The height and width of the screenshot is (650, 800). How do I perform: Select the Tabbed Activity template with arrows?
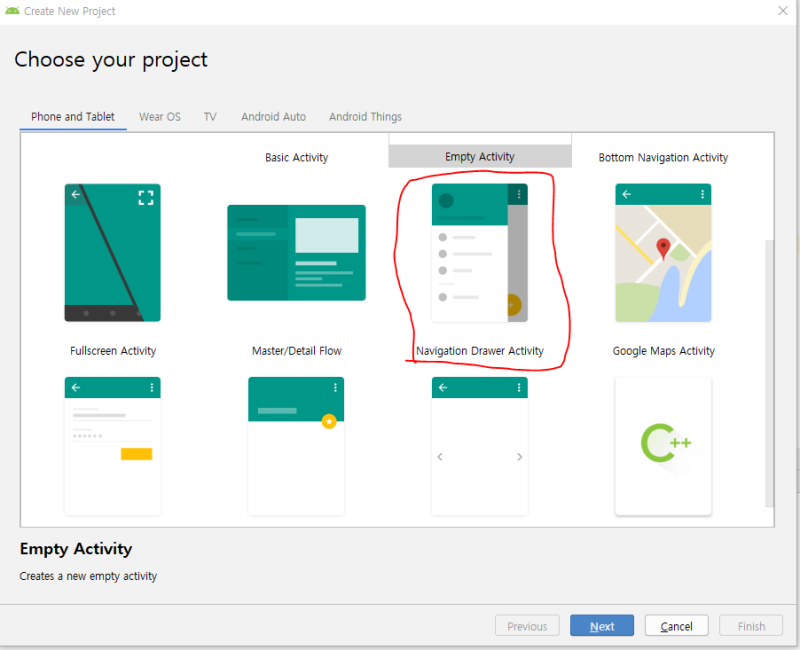[480, 446]
